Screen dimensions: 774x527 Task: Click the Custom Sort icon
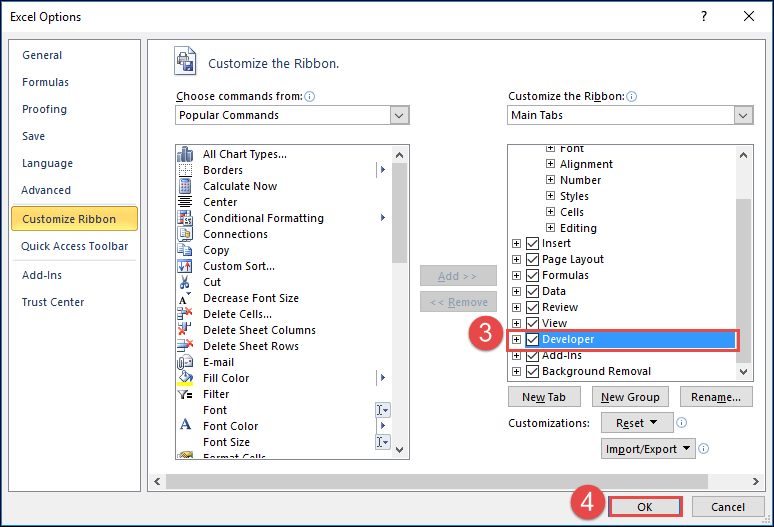pos(185,266)
